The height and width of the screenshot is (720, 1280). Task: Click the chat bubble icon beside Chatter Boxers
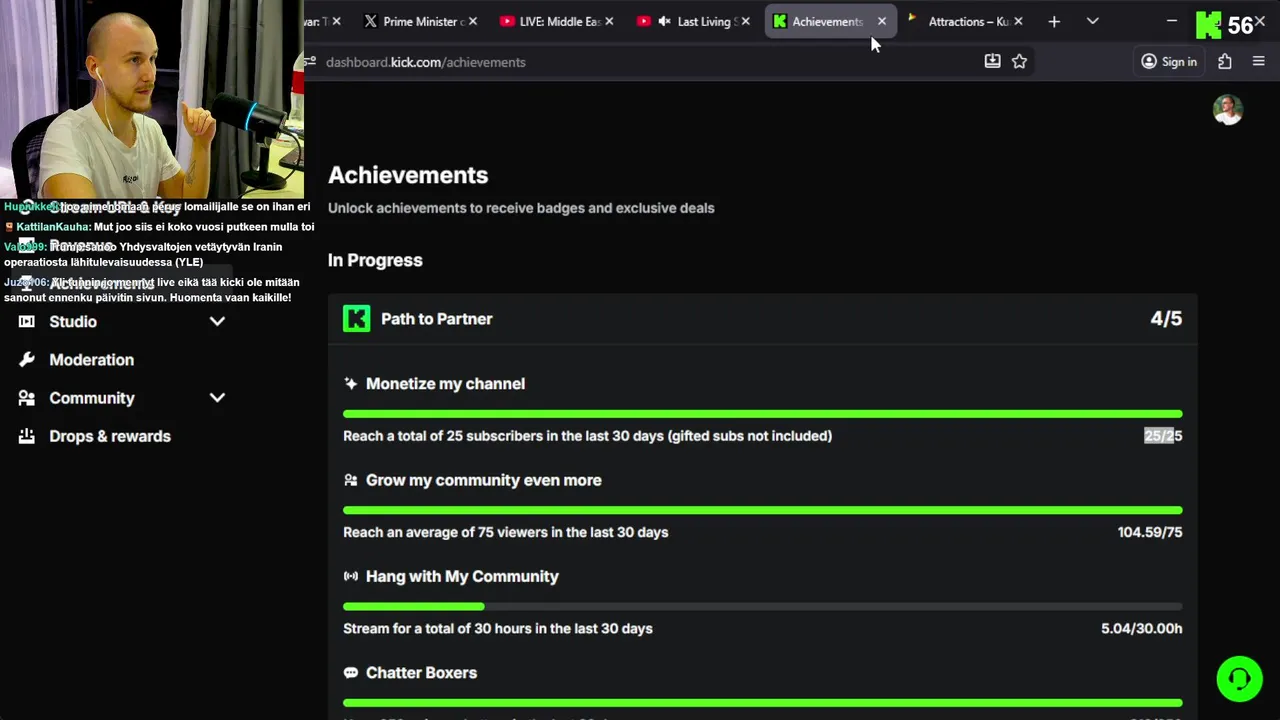pyautogui.click(x=350, y=673)
